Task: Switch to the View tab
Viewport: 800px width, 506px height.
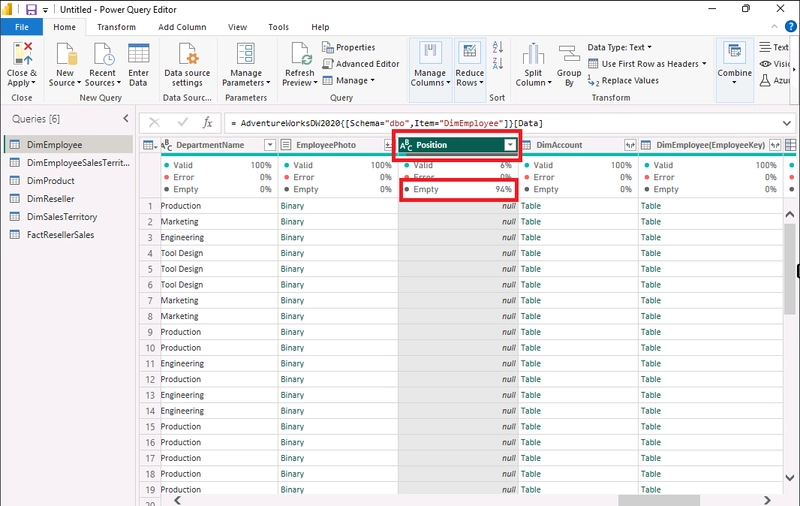Action: coord(237,27)
